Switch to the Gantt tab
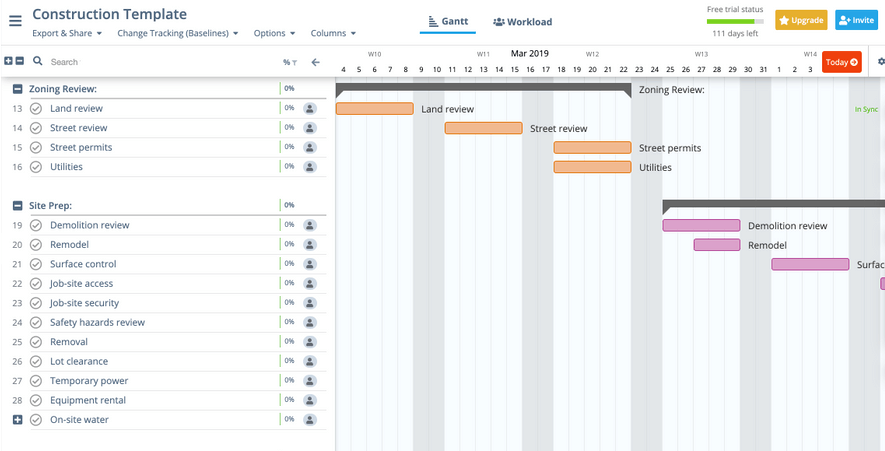The height and width of the screenshot is (451, 885). (x=448, y=22)
